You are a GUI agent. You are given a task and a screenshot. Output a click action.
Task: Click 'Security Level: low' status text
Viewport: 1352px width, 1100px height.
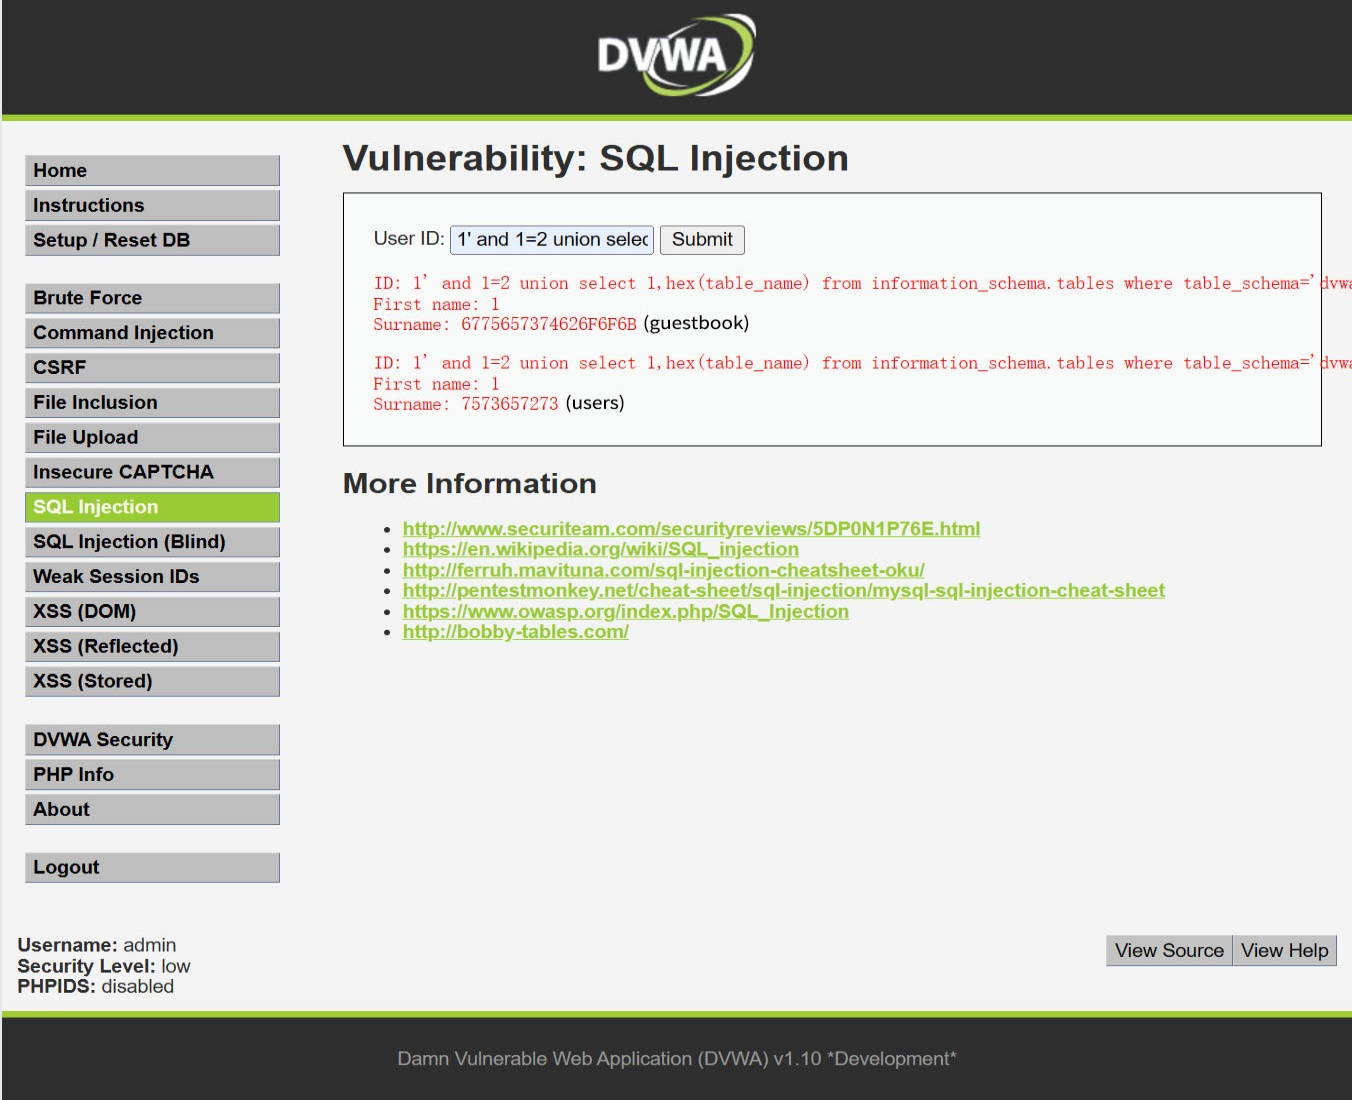104,966
